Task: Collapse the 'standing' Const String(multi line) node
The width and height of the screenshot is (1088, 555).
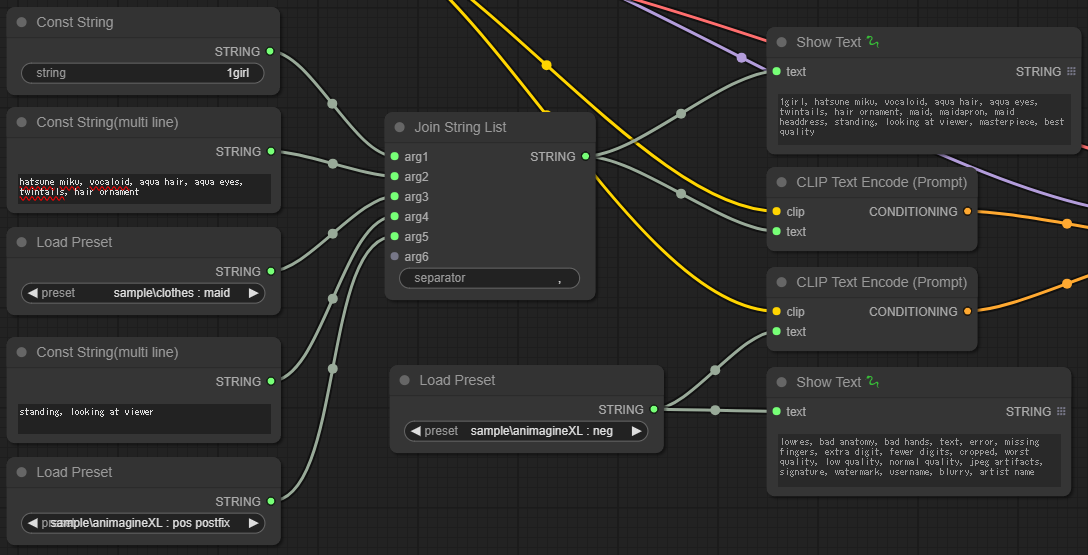Action: (x=22, y=352)
